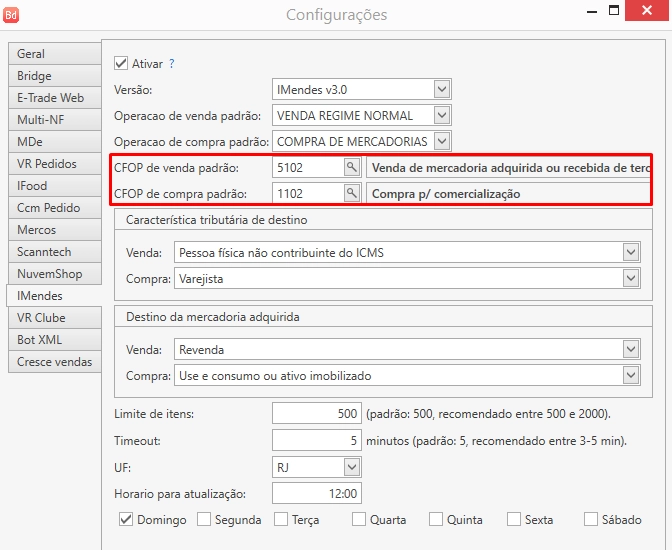Uncheck the Domingo checkbox
The image size is (672, 550).
[x=126, y=519]
